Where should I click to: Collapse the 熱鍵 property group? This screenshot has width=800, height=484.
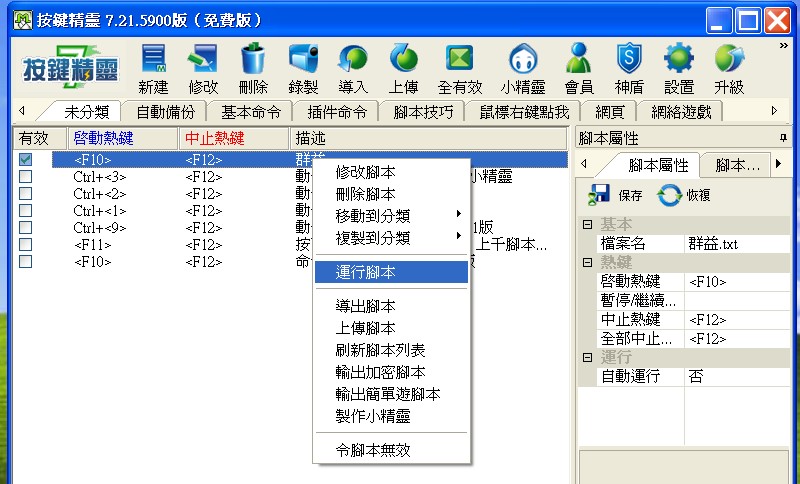pos(587,262)
